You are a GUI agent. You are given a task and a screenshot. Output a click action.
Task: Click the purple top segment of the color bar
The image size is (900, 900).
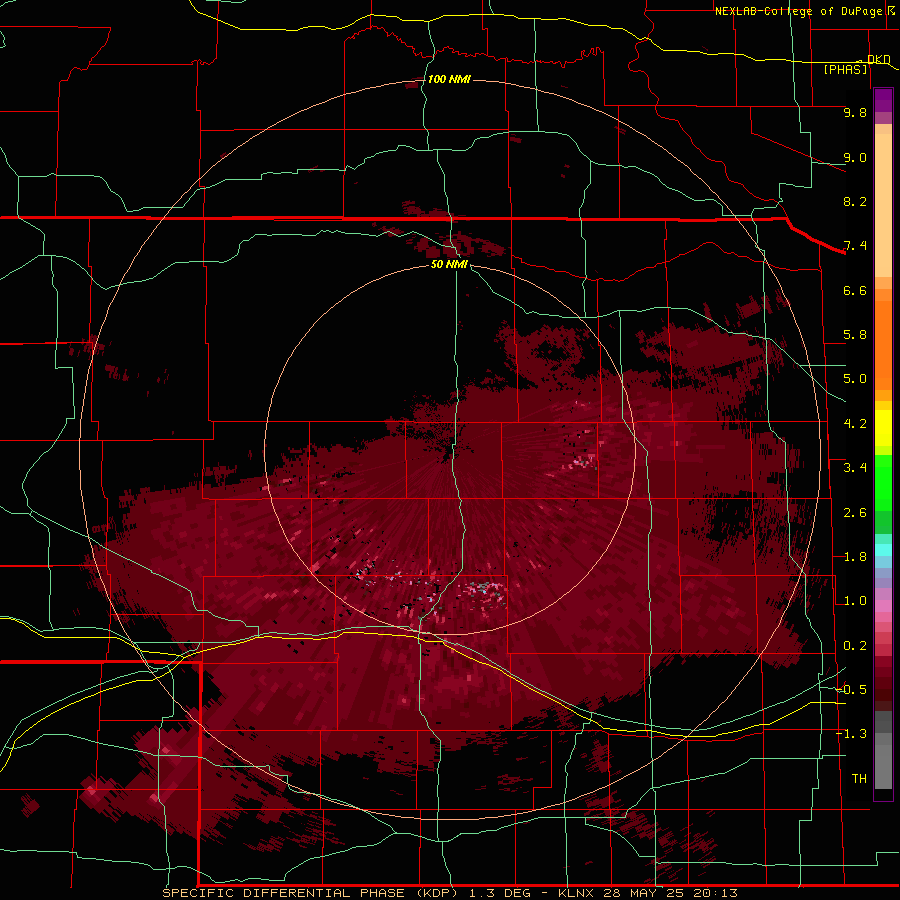(x=883, y=100)
